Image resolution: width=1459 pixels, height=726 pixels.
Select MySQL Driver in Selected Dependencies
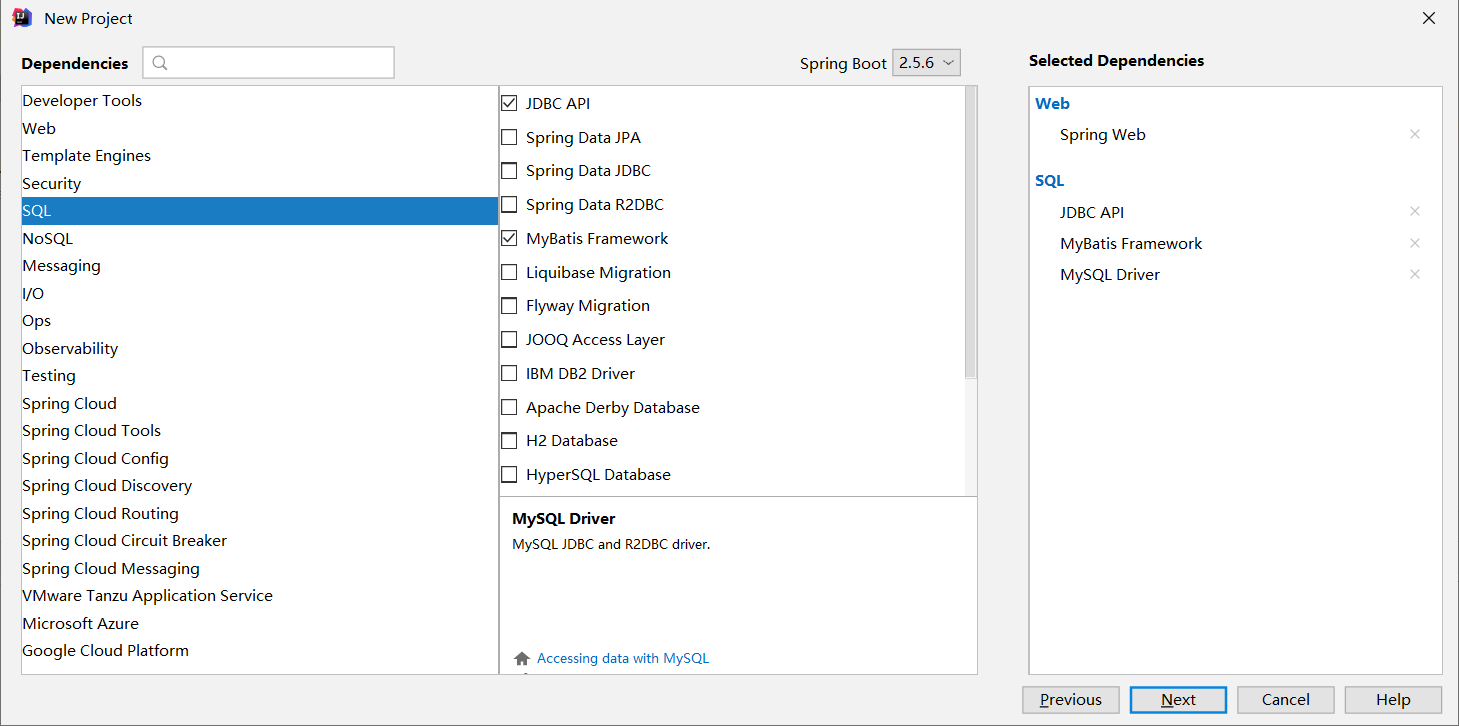tap(1110, 275)
